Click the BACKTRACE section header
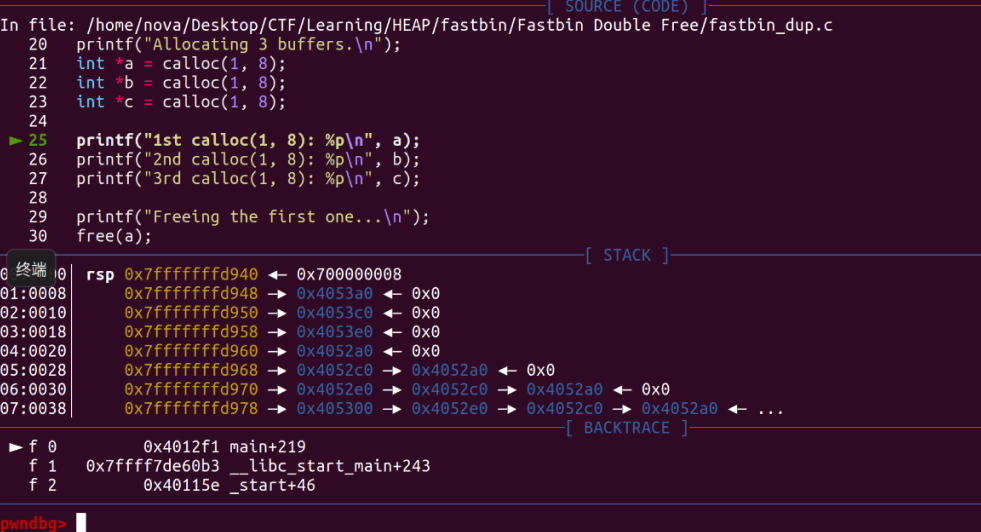 pos(627,428)
